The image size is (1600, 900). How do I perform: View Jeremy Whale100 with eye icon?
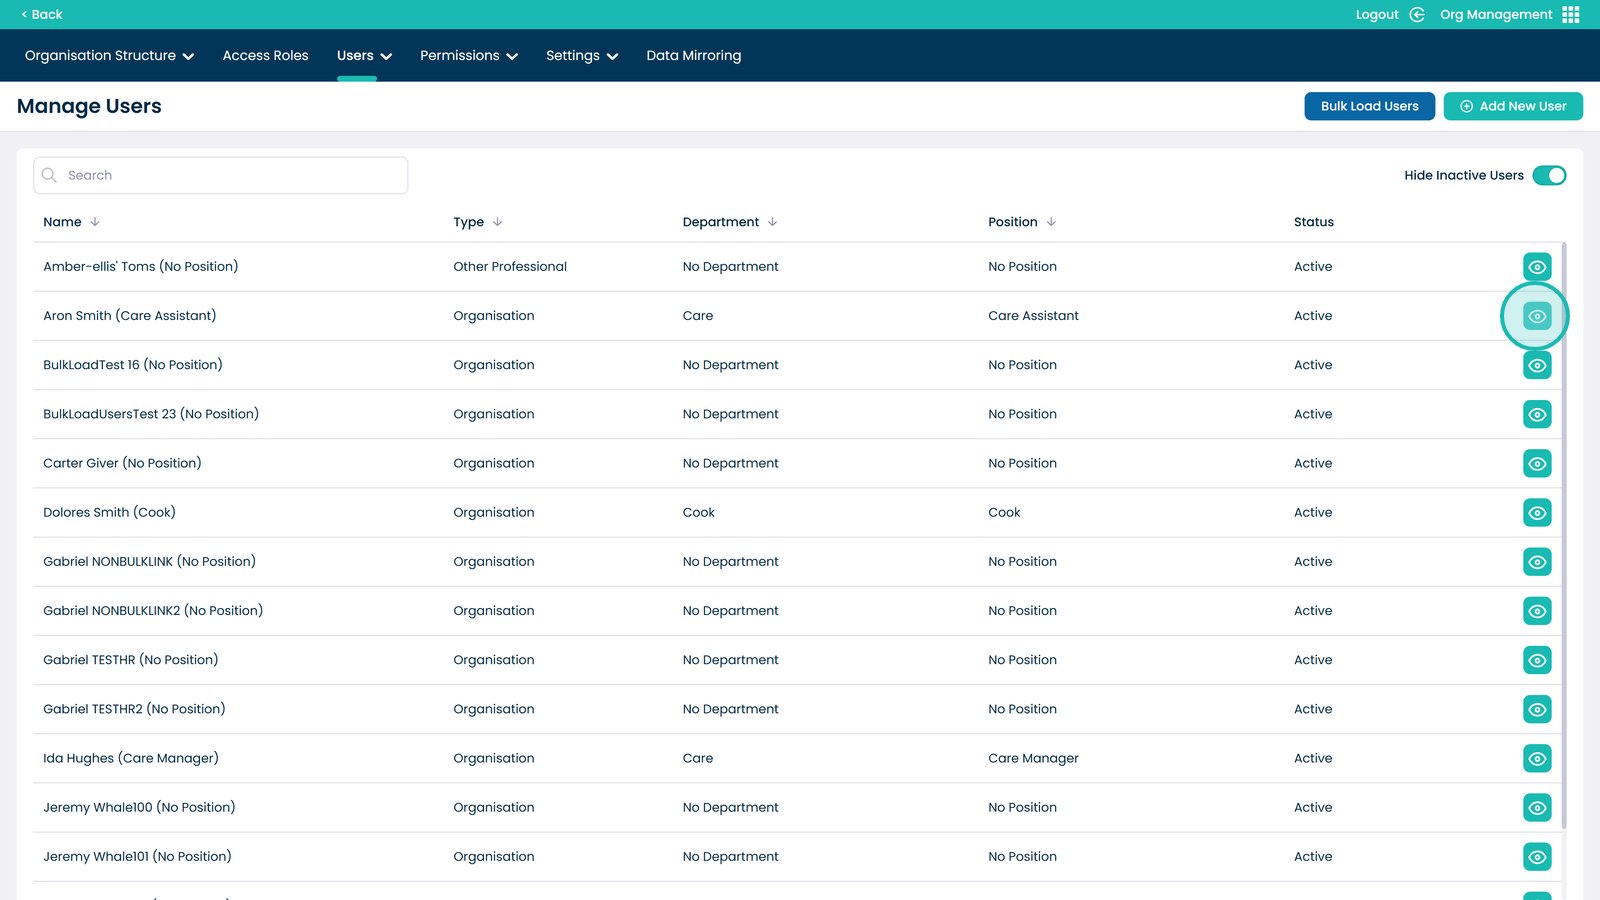(x=1537, y=808)
